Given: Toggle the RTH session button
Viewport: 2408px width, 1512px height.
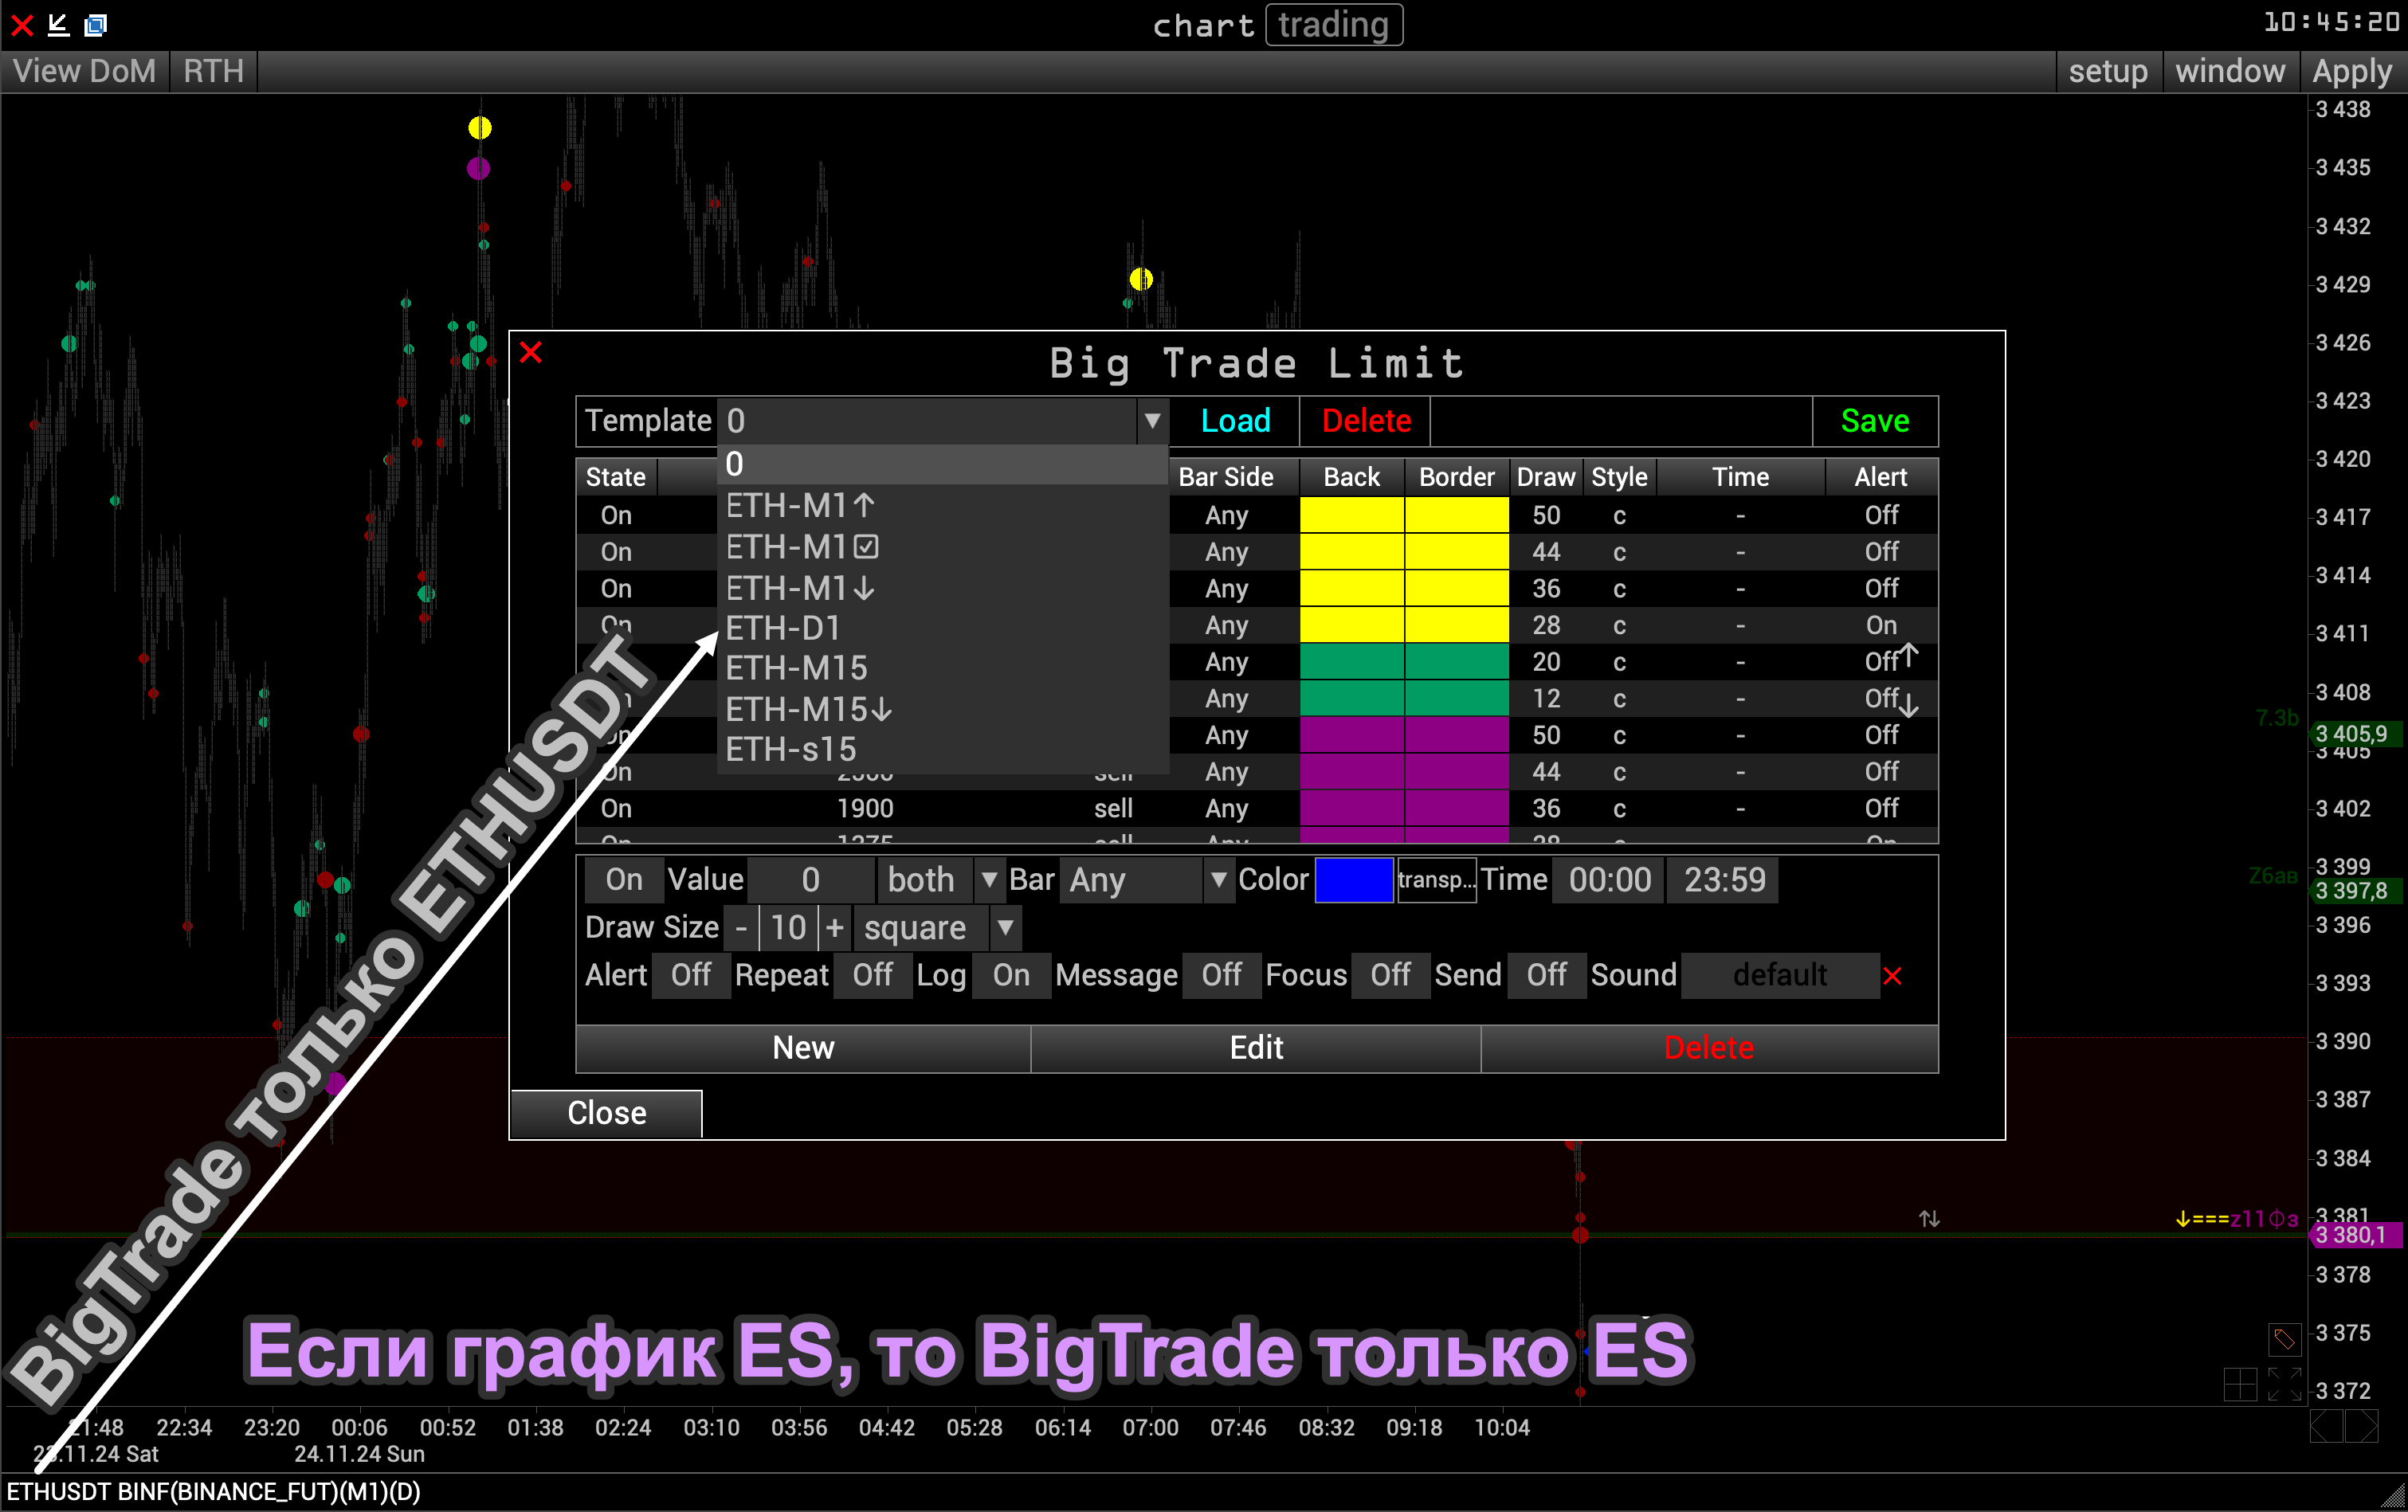Looking at the screenshot, I should [213, 71].
